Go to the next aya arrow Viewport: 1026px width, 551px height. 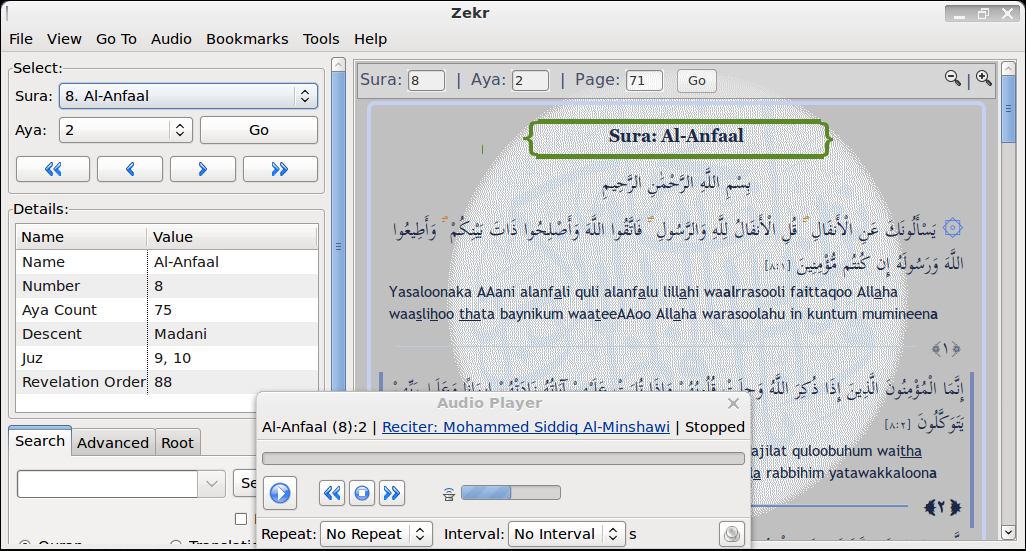pyautogui.click(x=203, y=169)
